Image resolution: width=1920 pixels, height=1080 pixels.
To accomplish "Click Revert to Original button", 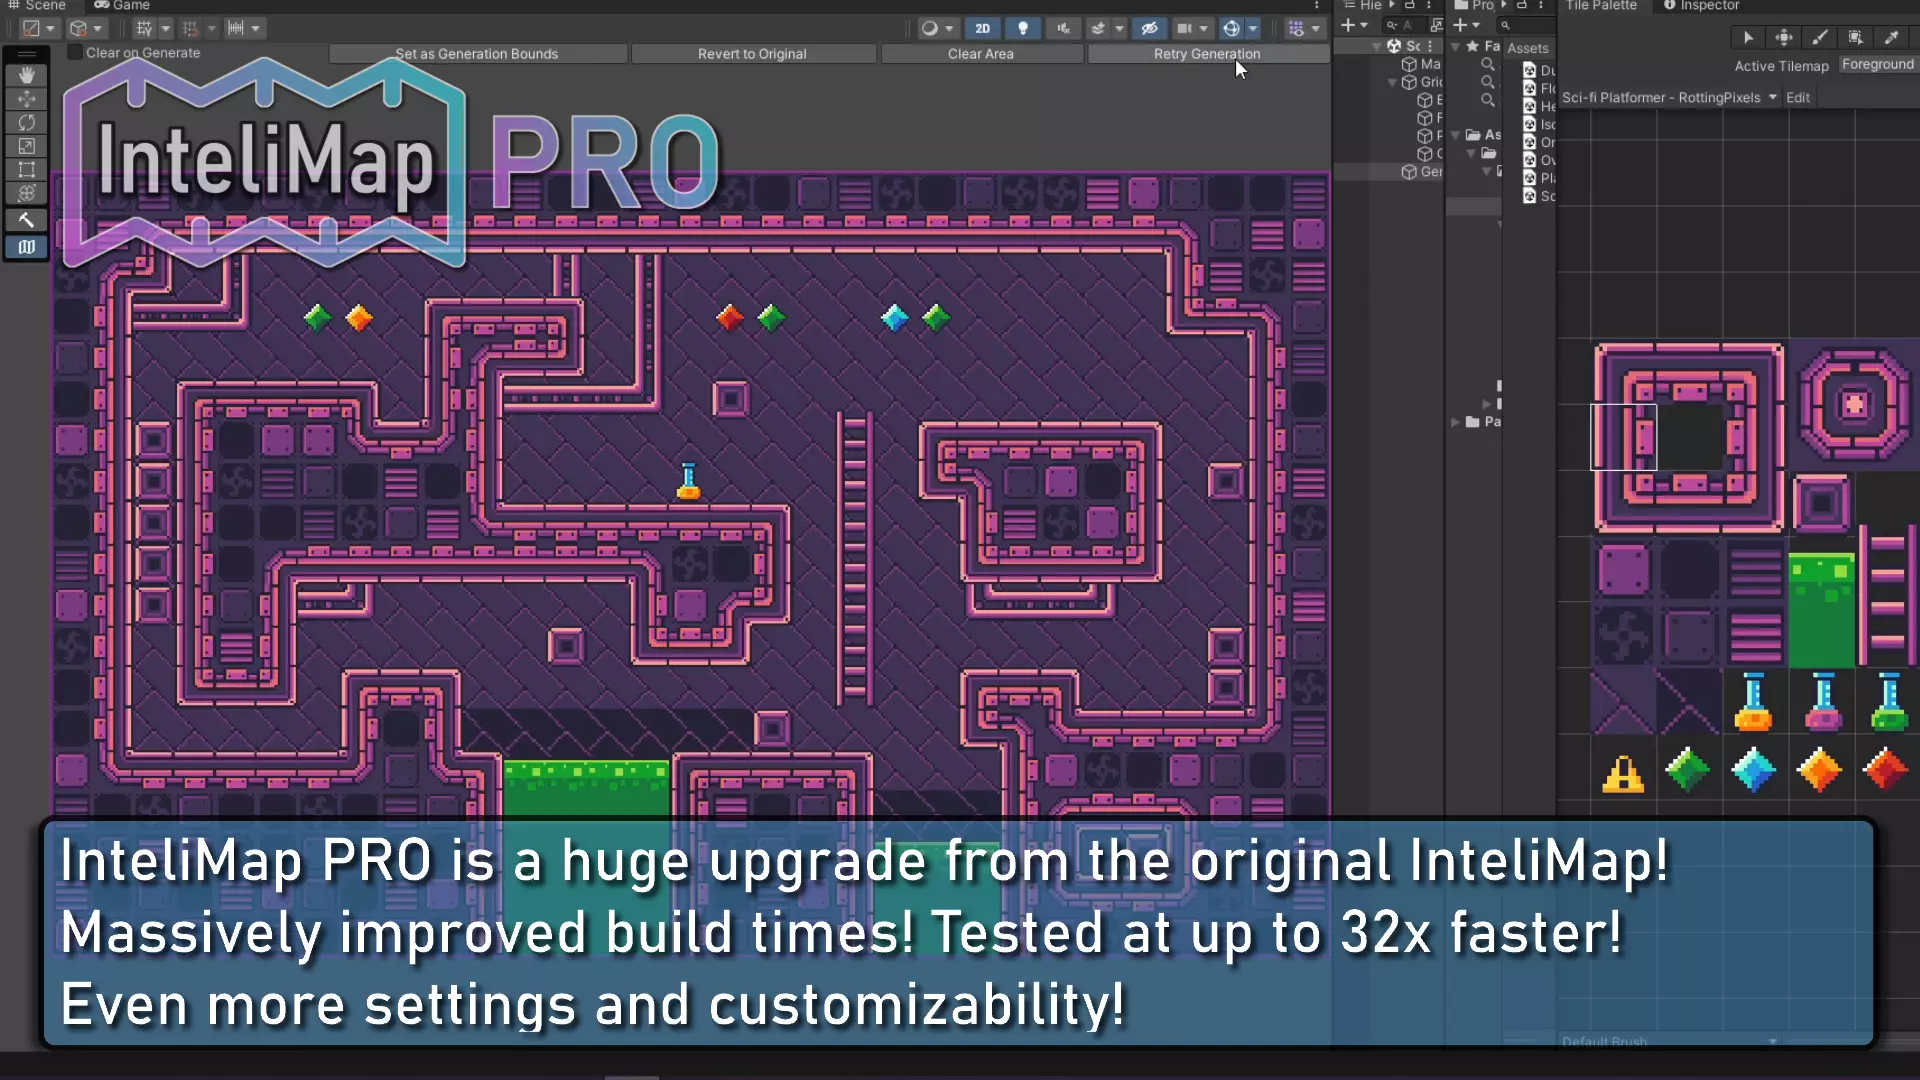I will [x=752, y=54].
